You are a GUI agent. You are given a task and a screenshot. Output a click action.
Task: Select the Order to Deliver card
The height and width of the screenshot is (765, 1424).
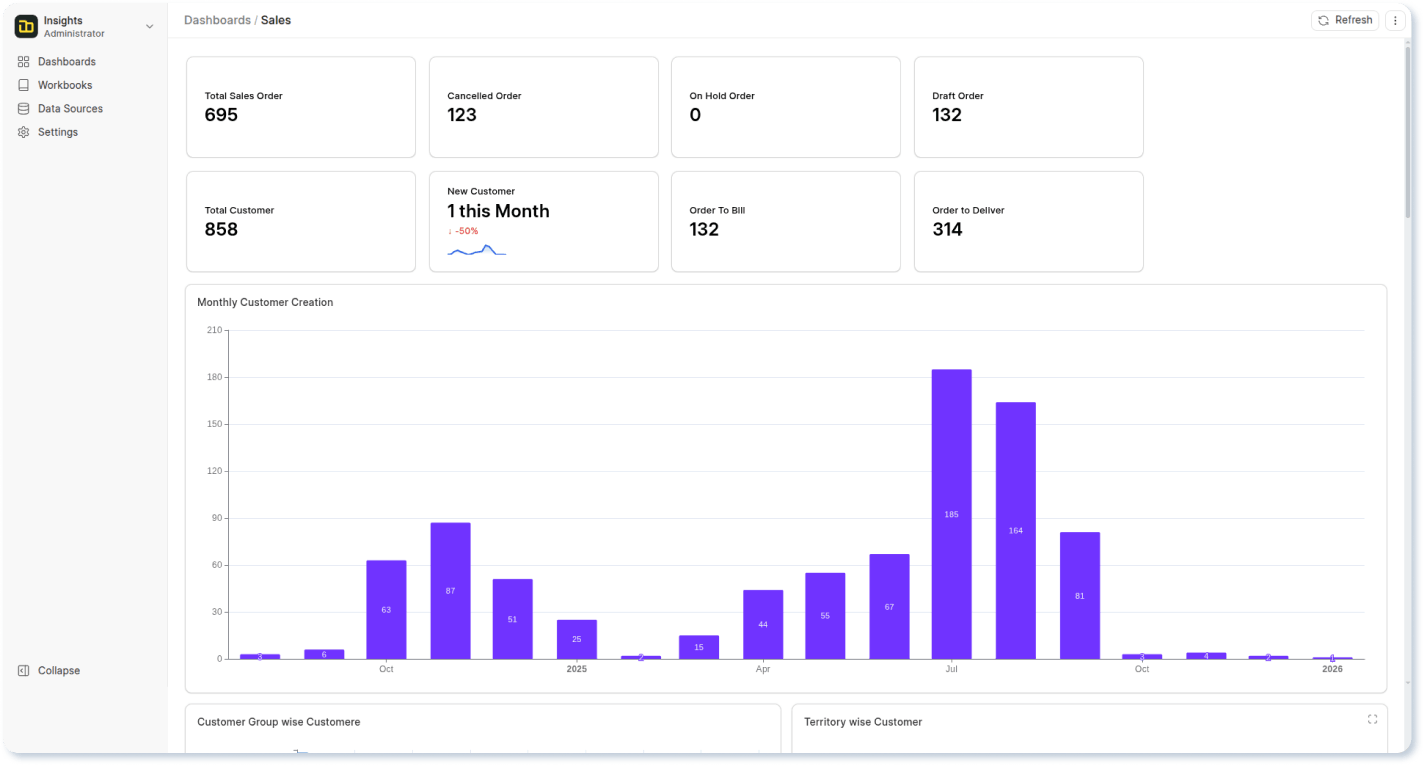coord(1028,221)
